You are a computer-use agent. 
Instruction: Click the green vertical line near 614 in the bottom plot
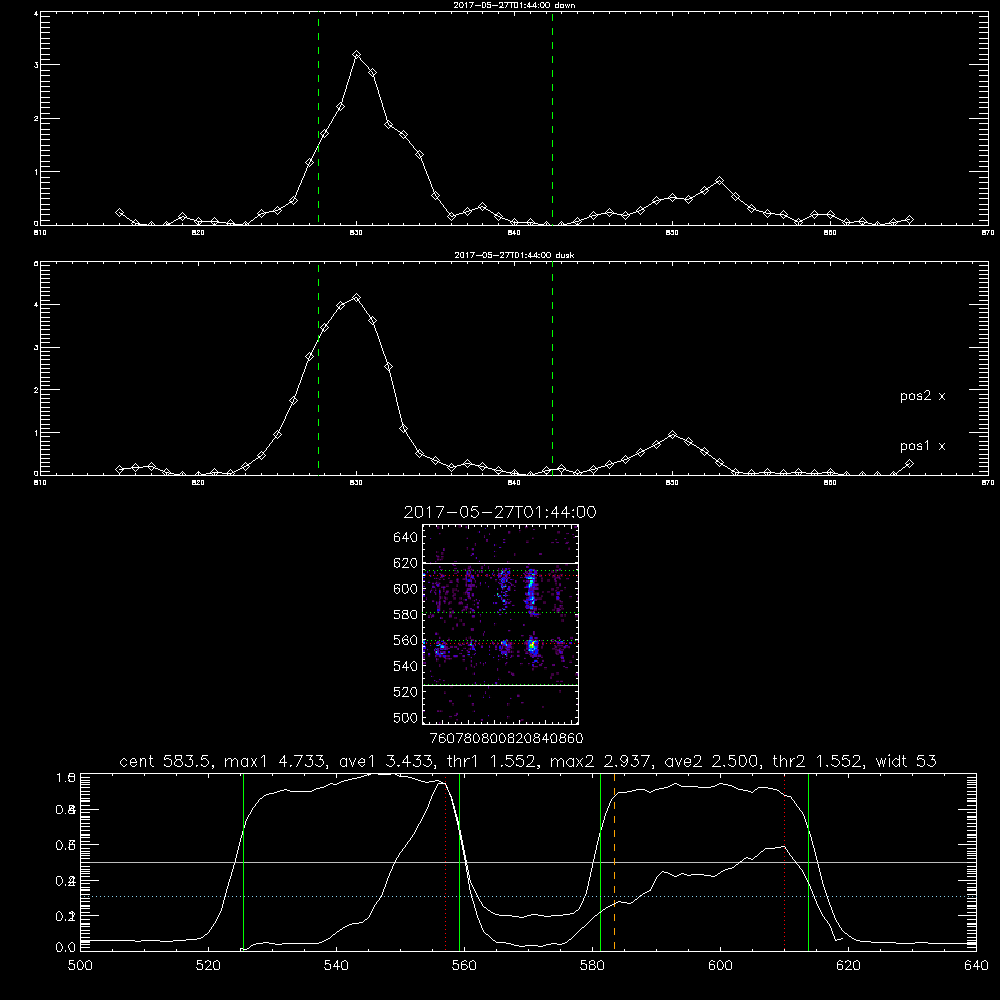[808, 862]
